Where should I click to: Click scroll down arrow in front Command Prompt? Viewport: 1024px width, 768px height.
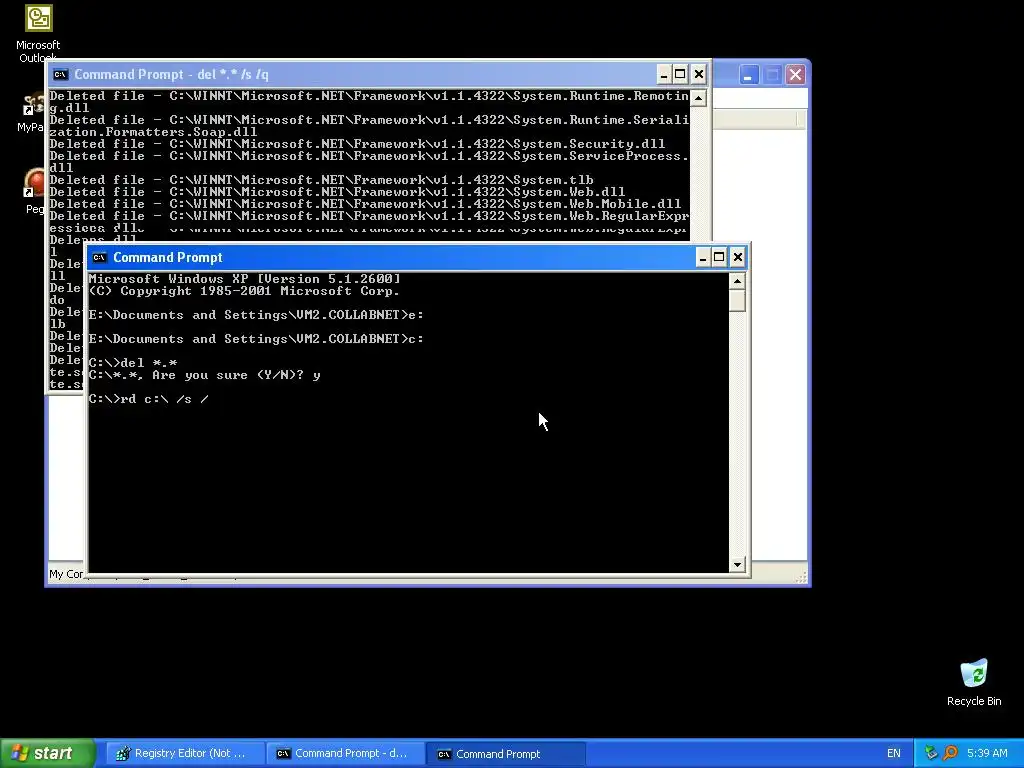click(x=737, y=564)
